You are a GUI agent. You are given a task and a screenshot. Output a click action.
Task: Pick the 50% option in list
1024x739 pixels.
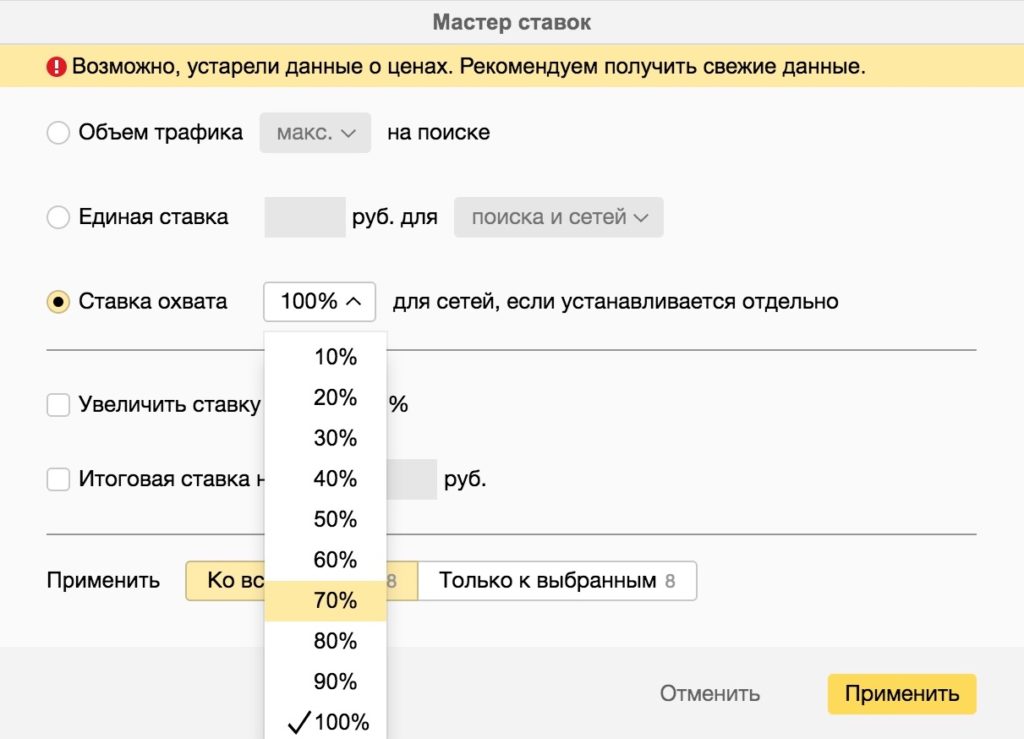[x=334, y=520]
